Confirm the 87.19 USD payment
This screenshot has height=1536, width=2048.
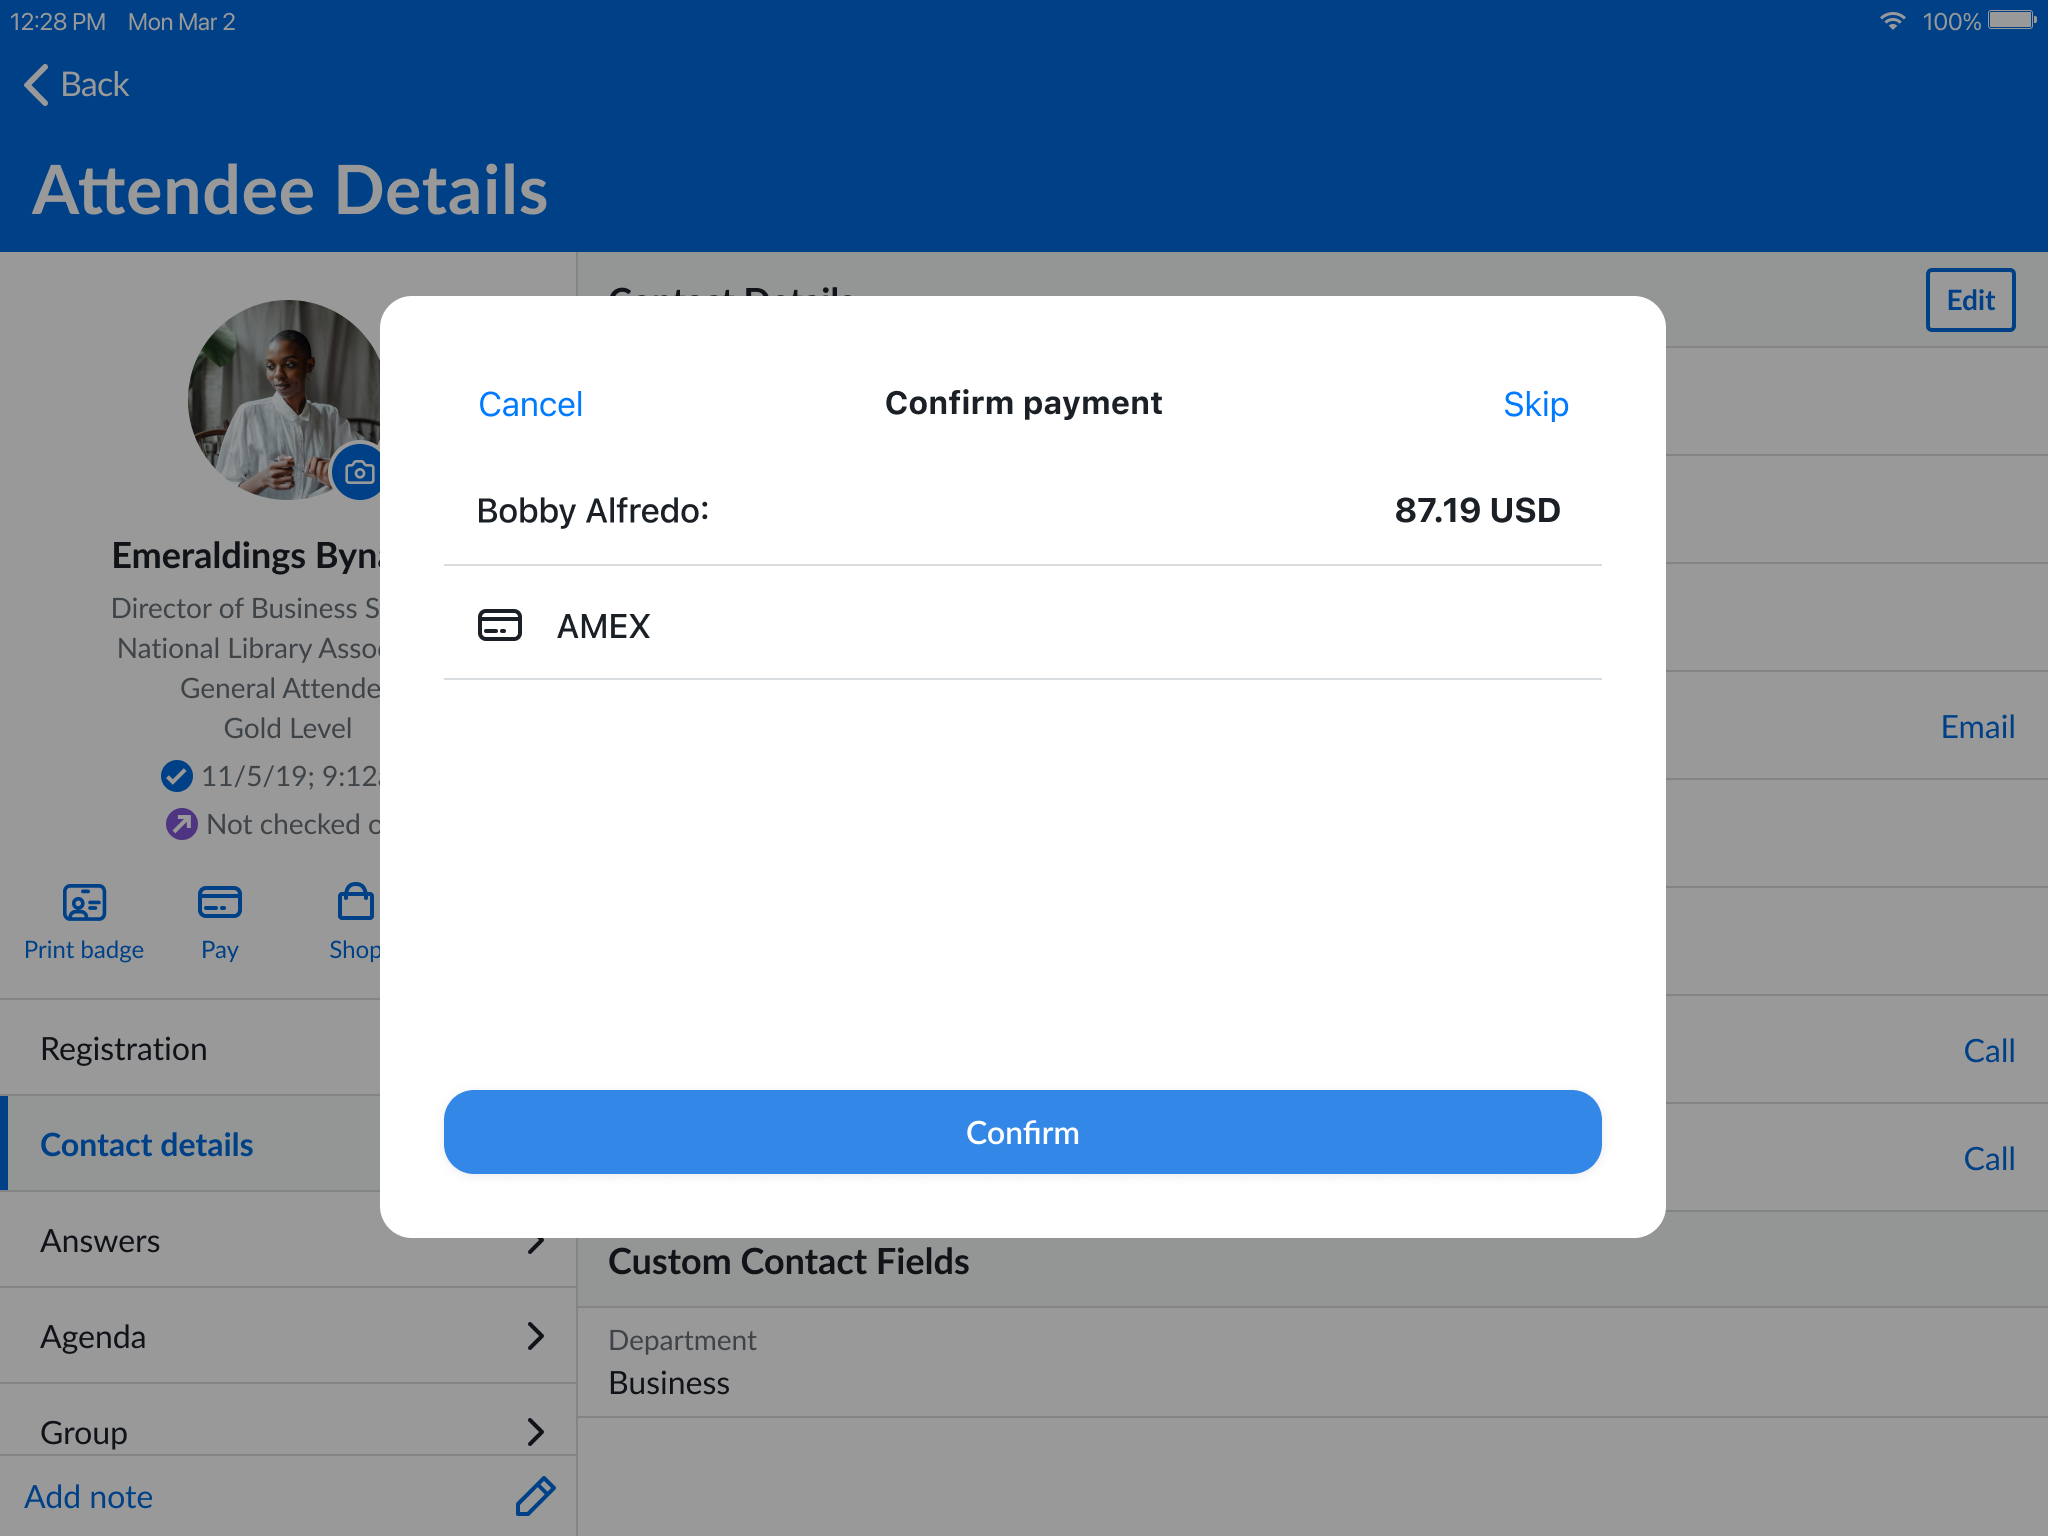point(1022,1132)
